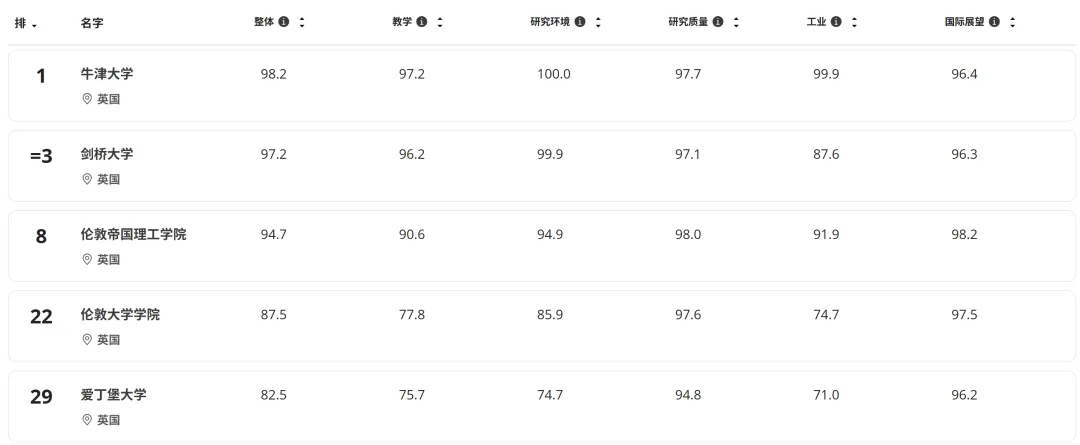
Task: Sort the table by 整体 score arrows
Action: click(x=302, y=22)
